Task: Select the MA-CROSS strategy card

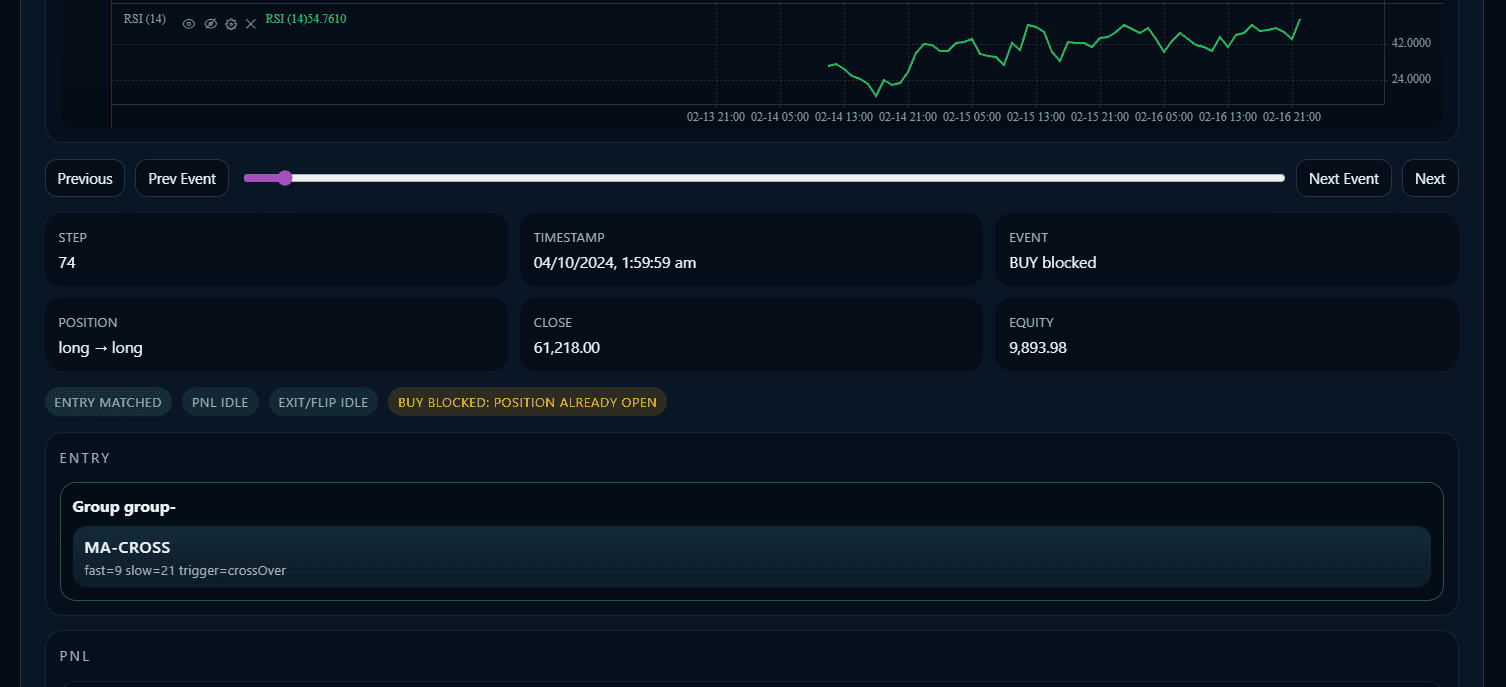Action: coord(751,557)
